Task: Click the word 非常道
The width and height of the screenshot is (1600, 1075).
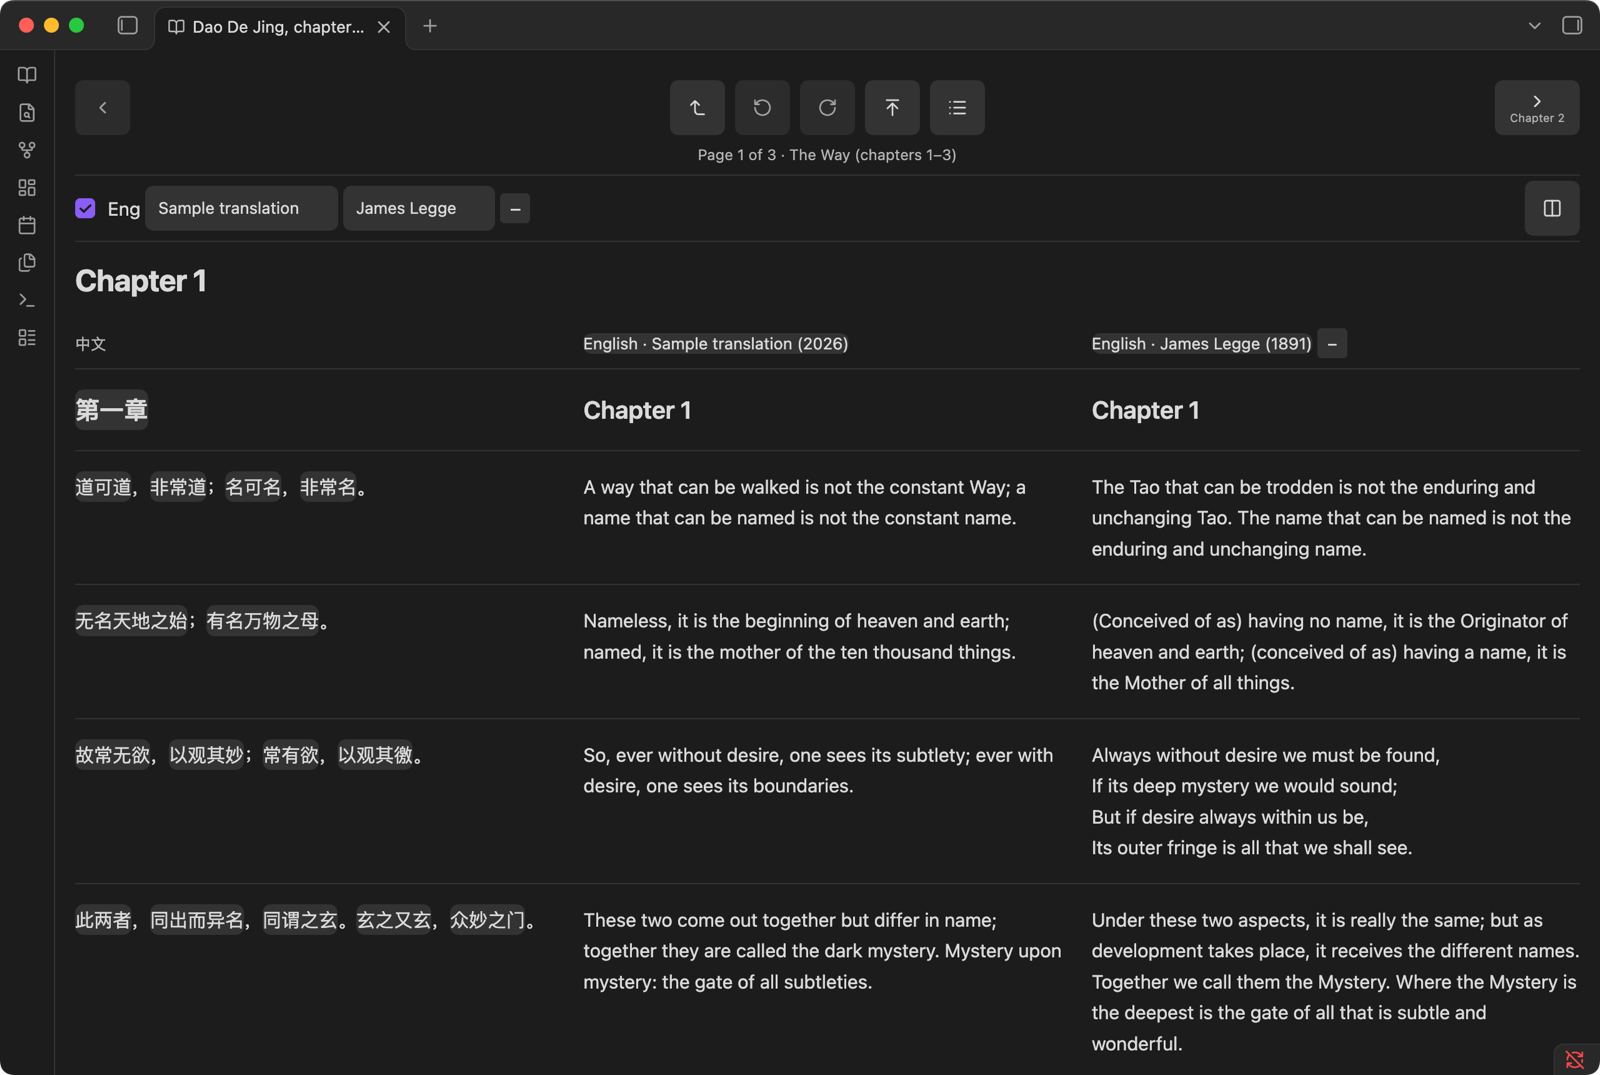Action: 178,487
